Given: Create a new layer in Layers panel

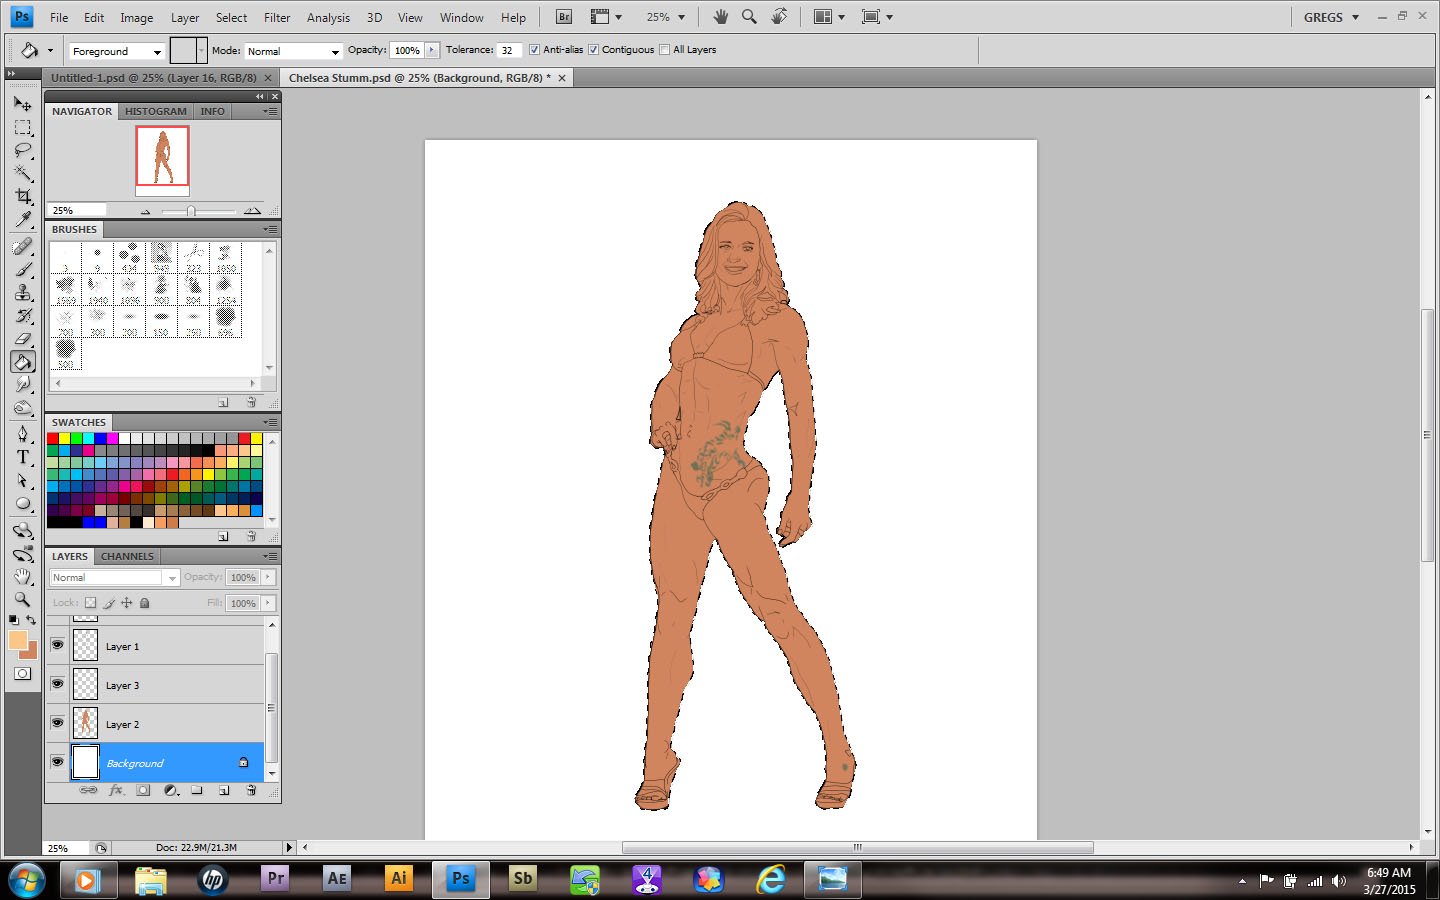Looking at the screenshot, I should tap(224, 790).
